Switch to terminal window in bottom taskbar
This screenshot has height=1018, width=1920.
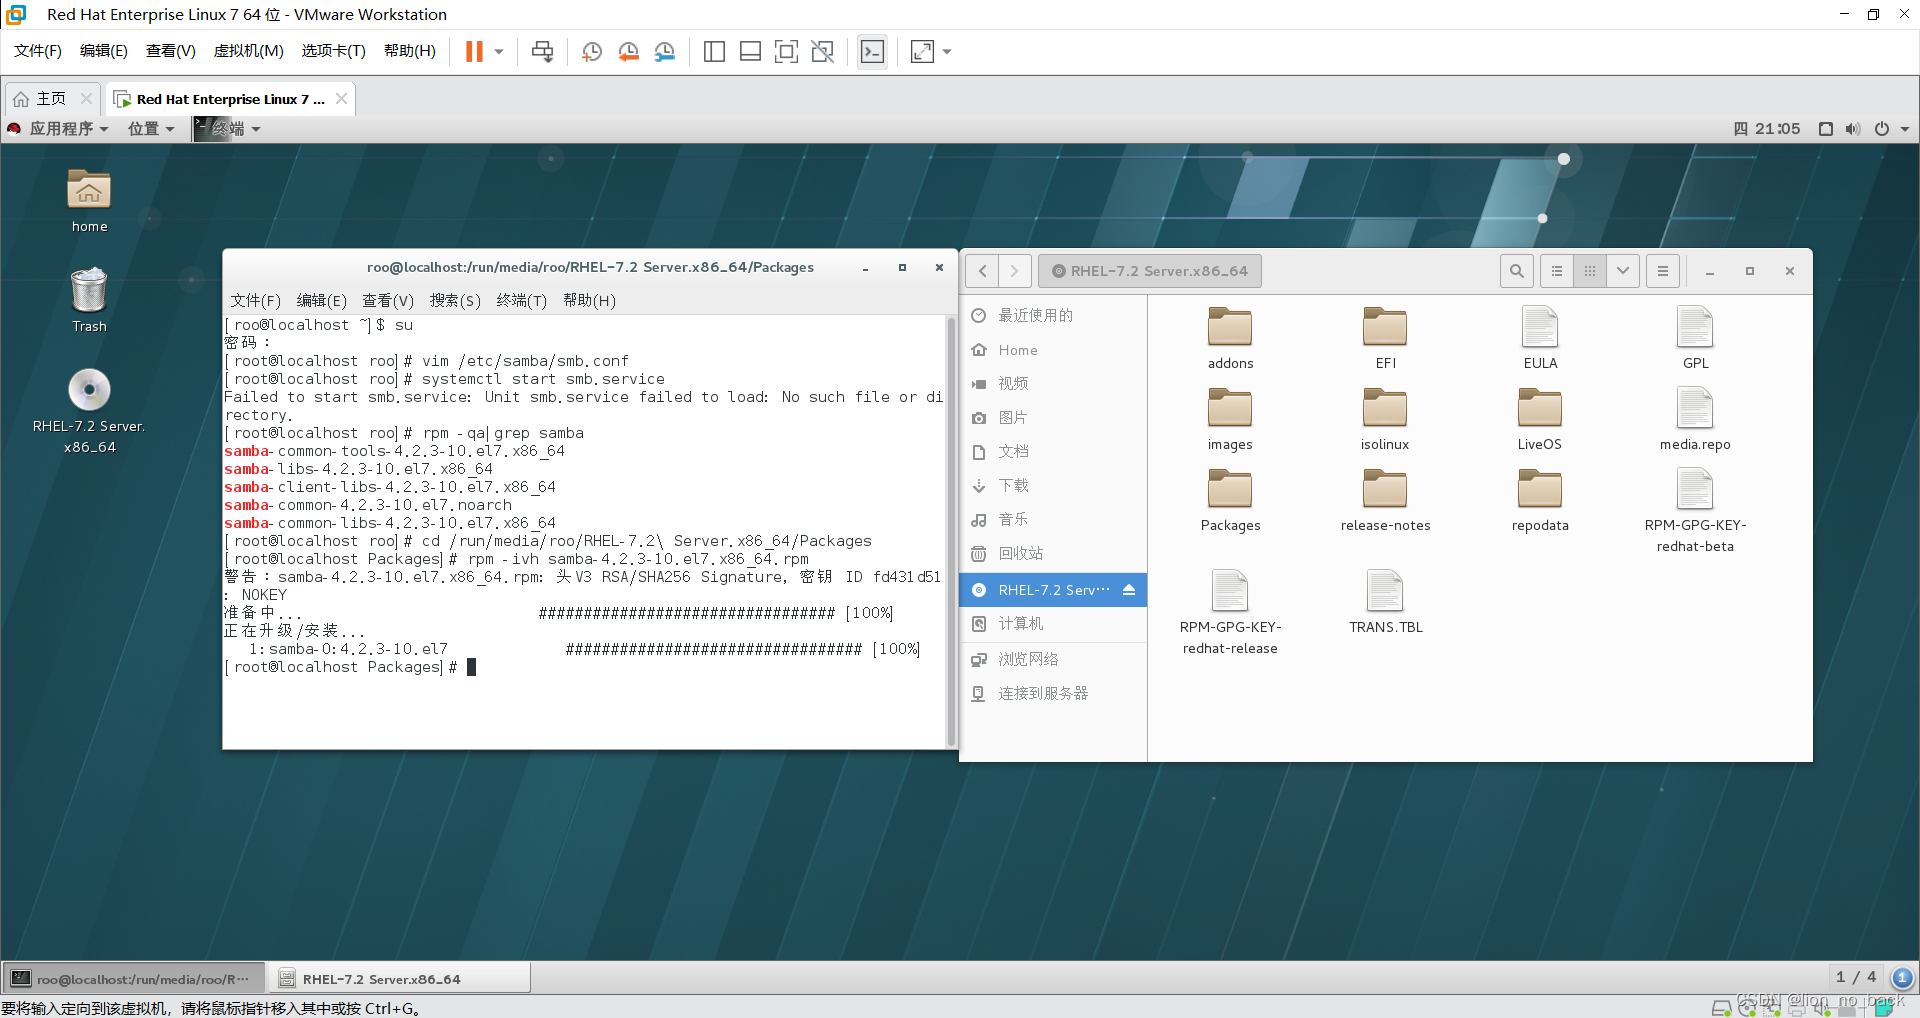134,979
